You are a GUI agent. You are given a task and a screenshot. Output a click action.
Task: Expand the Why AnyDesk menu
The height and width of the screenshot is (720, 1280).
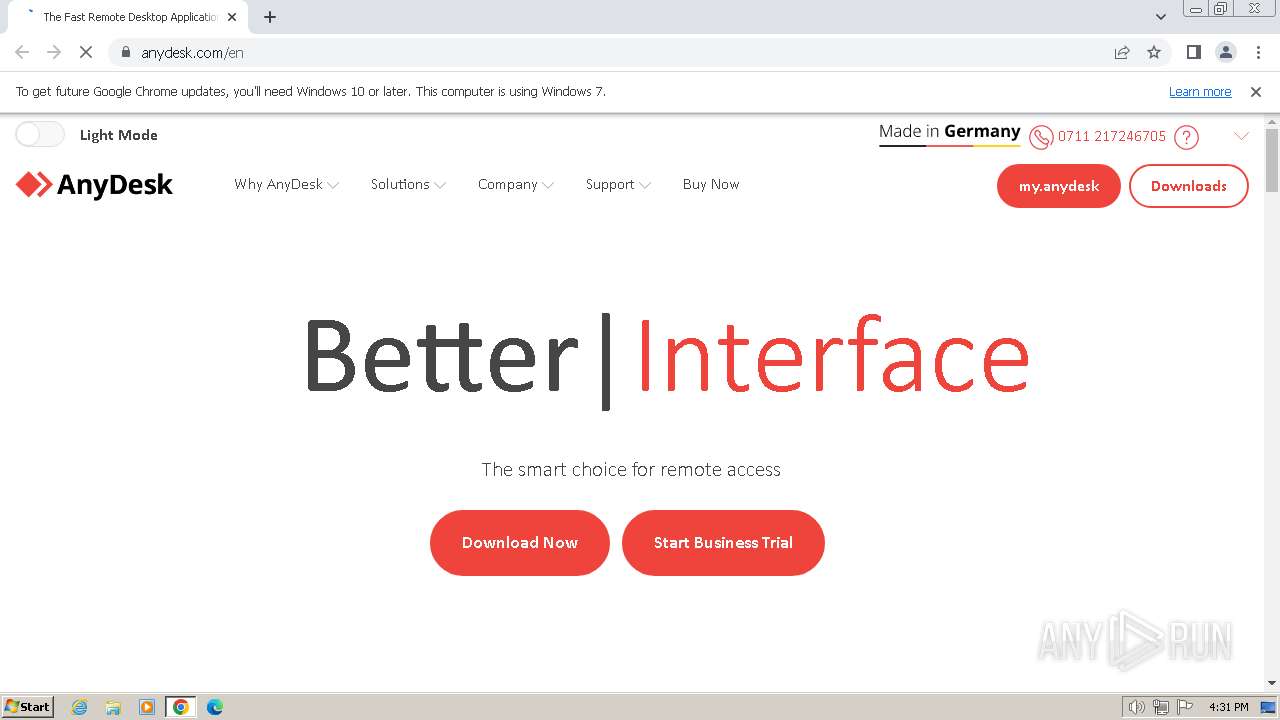286,185
